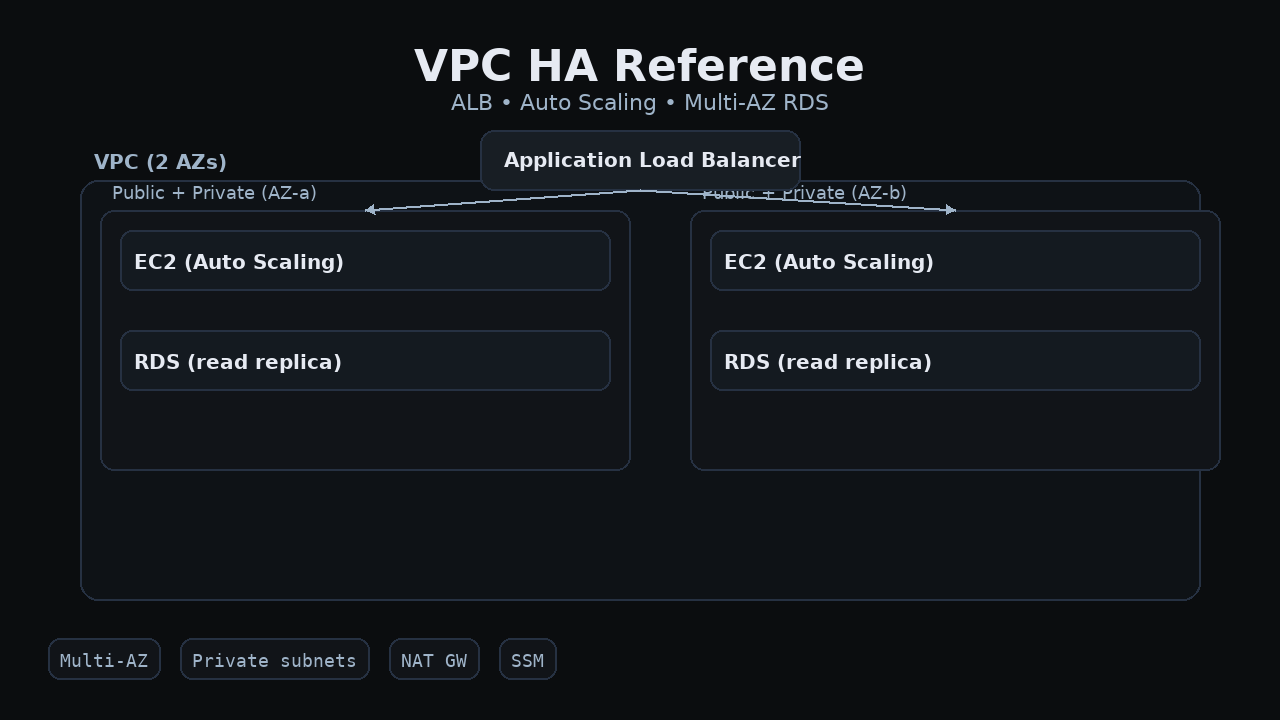Click the VPC HA Reference title
Screen dimensions: 1280x720
[639, 67]
